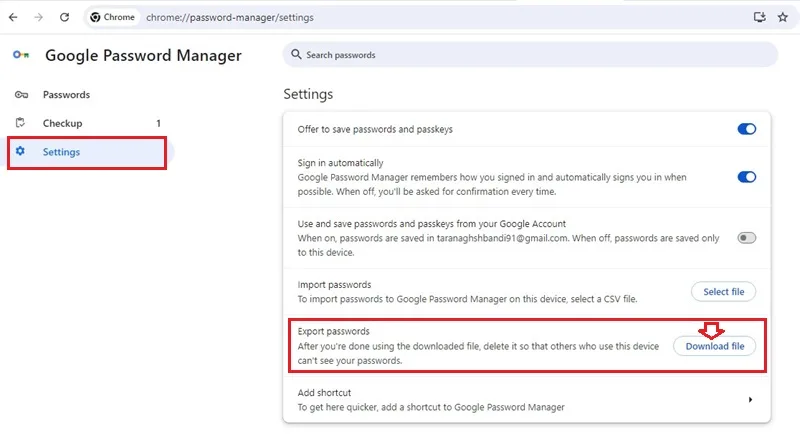Click the browser forward arrow
Screen dimensions: 800x439
coord(39,17)
